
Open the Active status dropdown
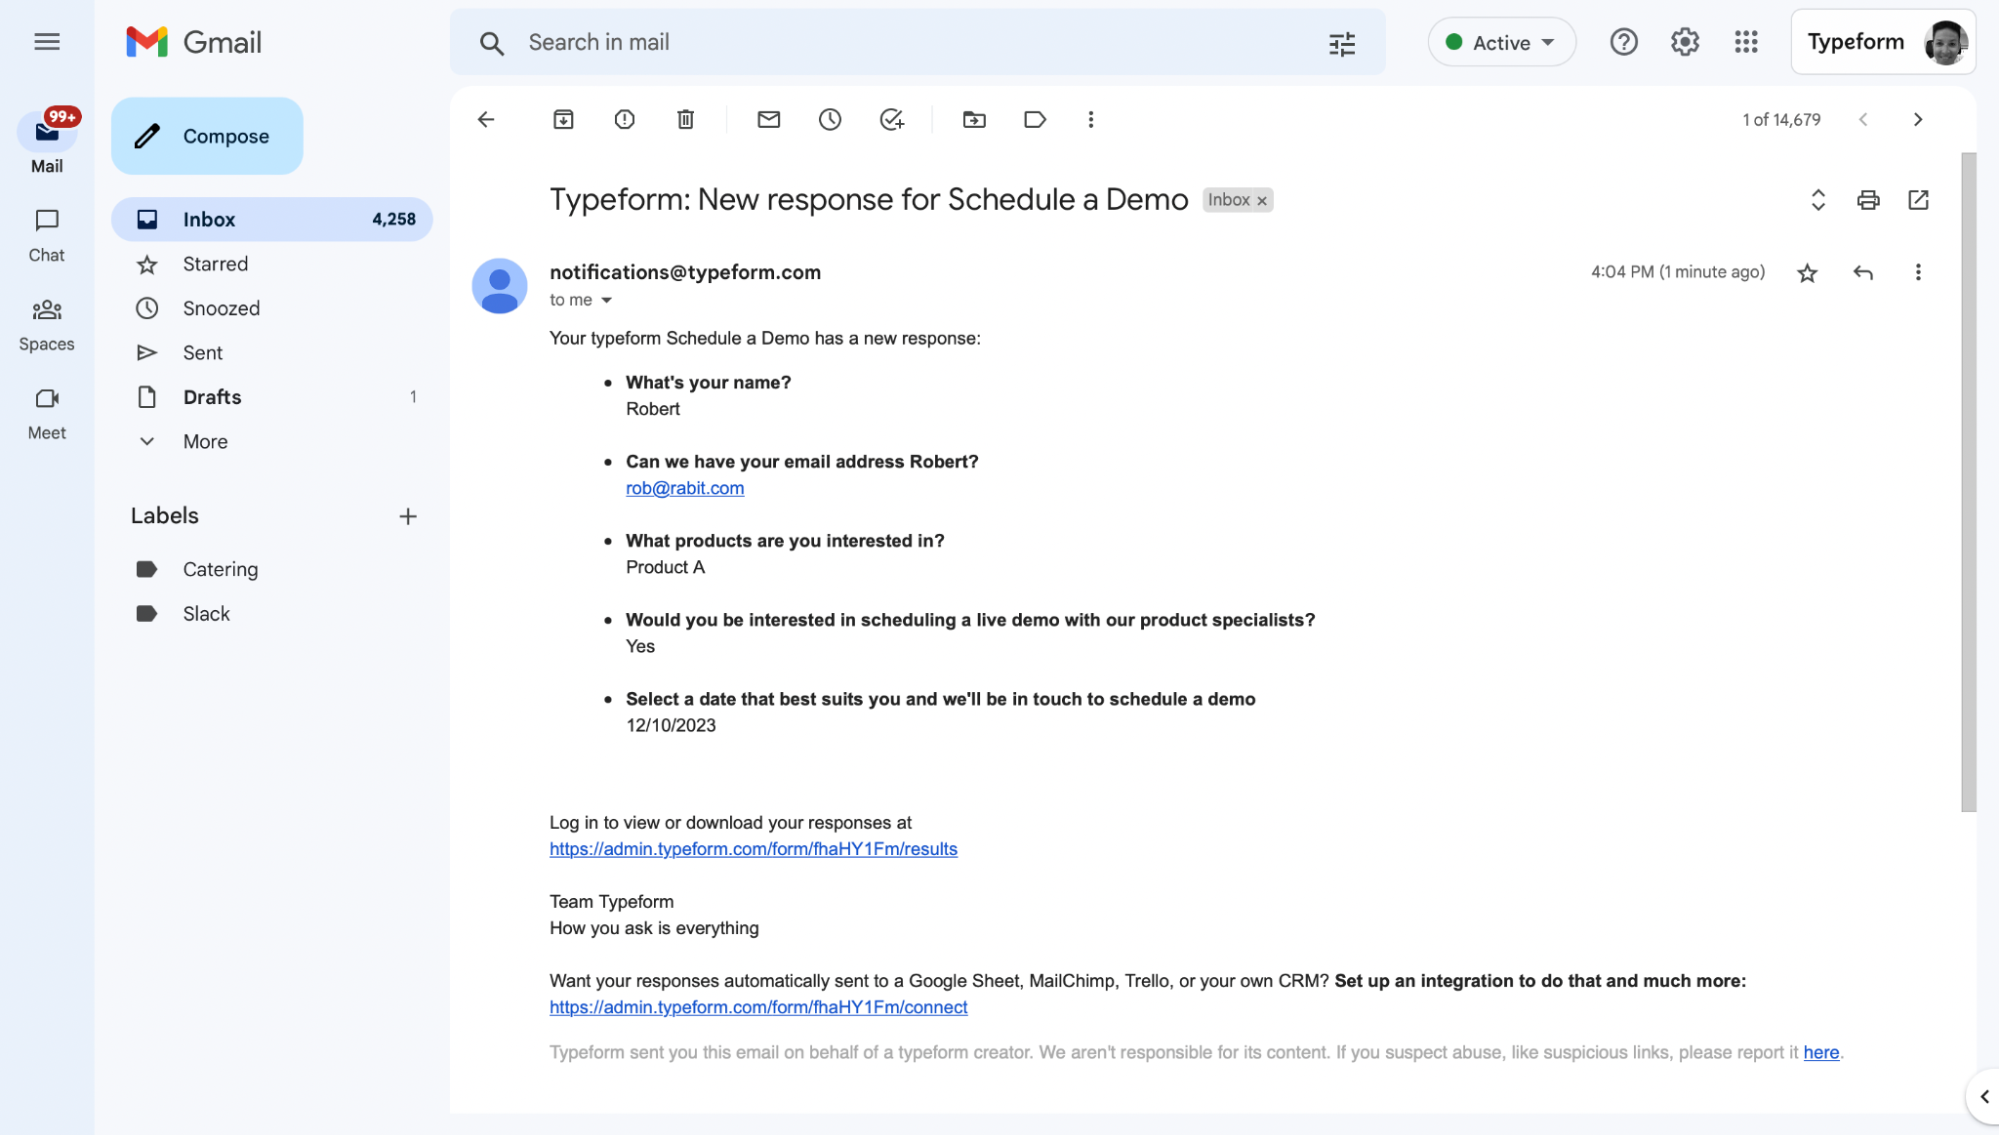point(1502,42)
